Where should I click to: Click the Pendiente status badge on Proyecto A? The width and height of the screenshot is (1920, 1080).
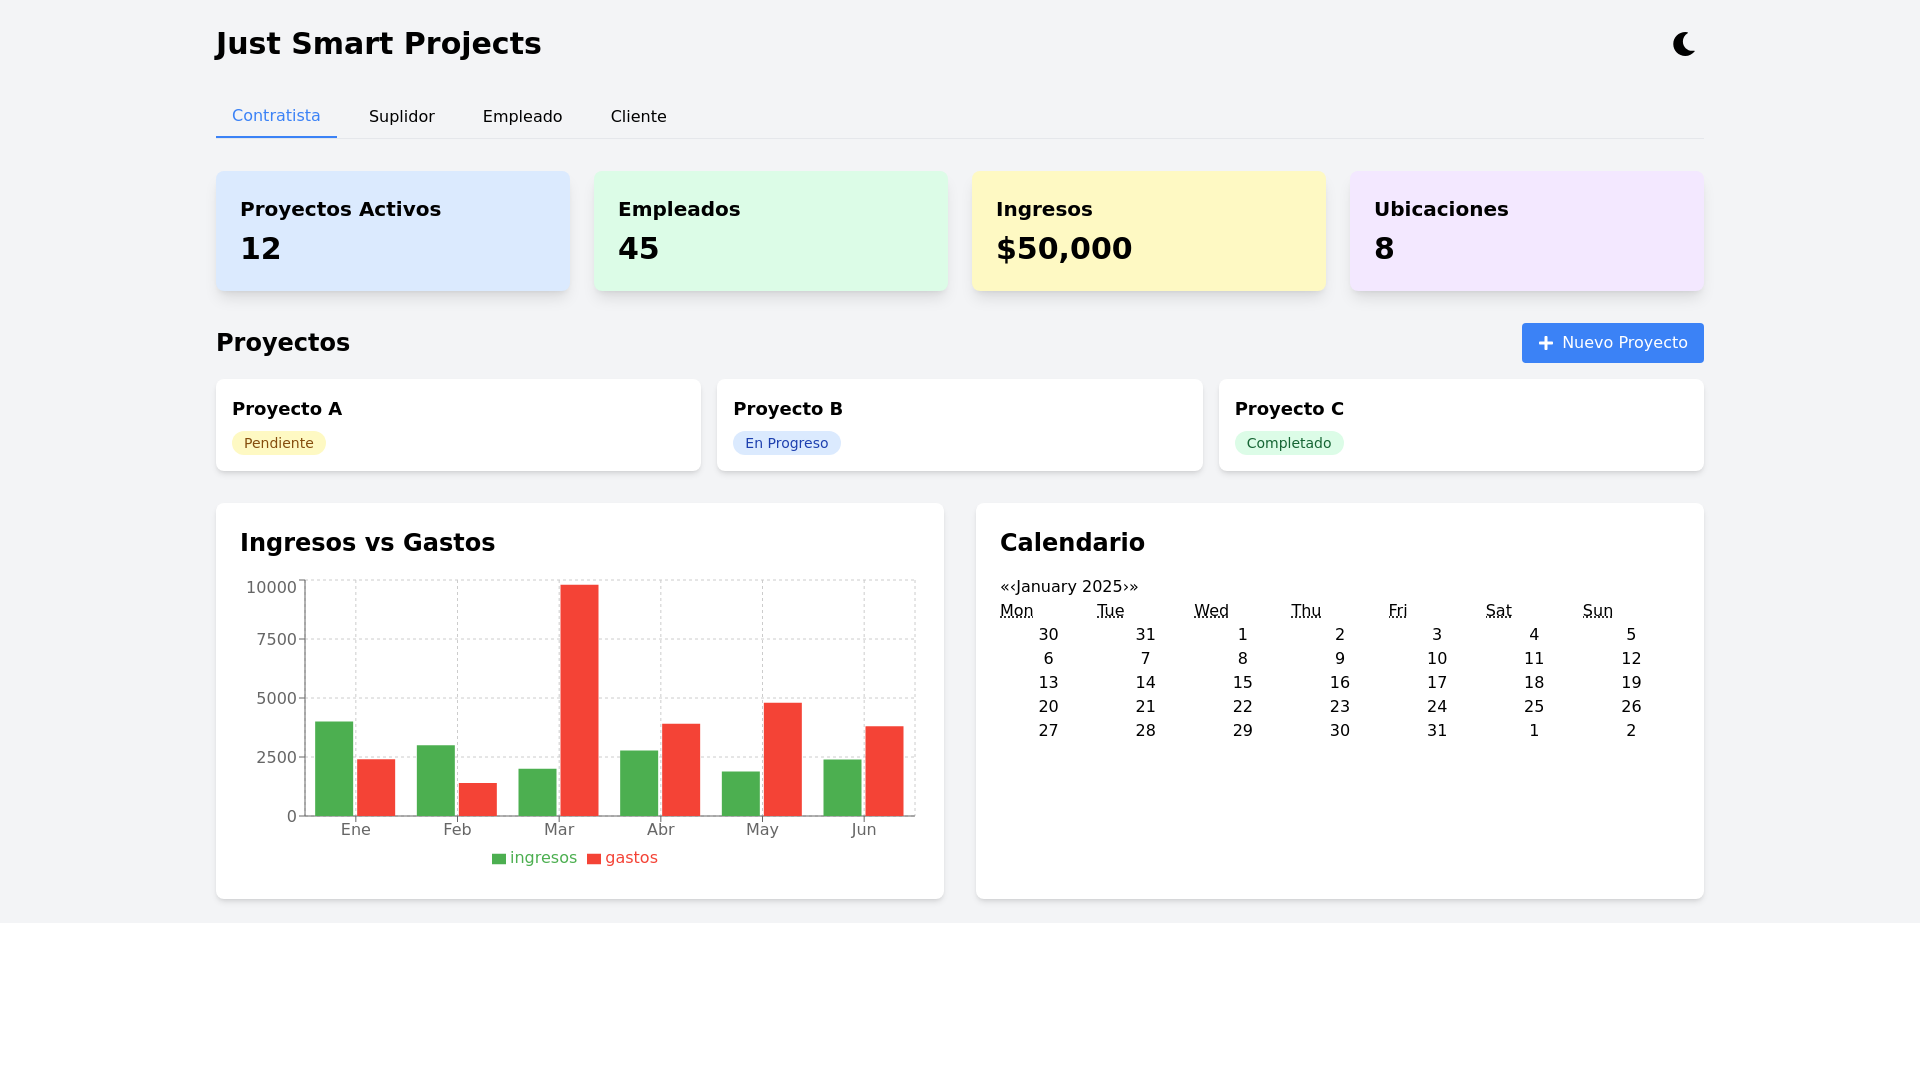(279, 442)
